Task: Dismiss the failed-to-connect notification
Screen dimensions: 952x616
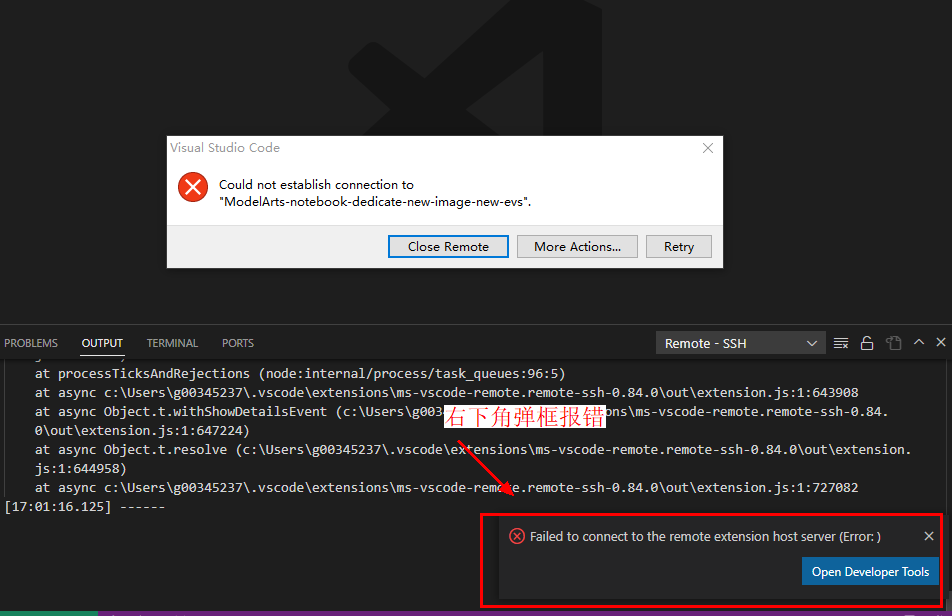Action: [x=929, y=536]
